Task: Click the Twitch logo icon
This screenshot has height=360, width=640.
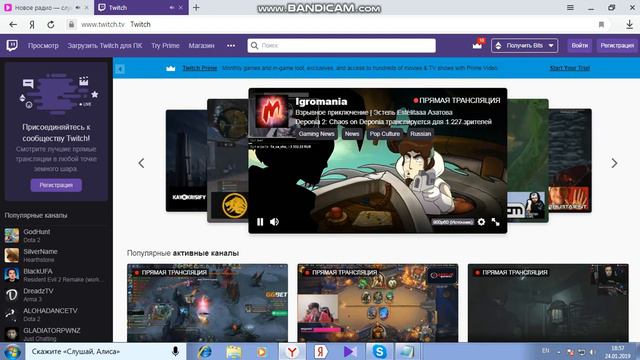Action: [x=12, y=45]
